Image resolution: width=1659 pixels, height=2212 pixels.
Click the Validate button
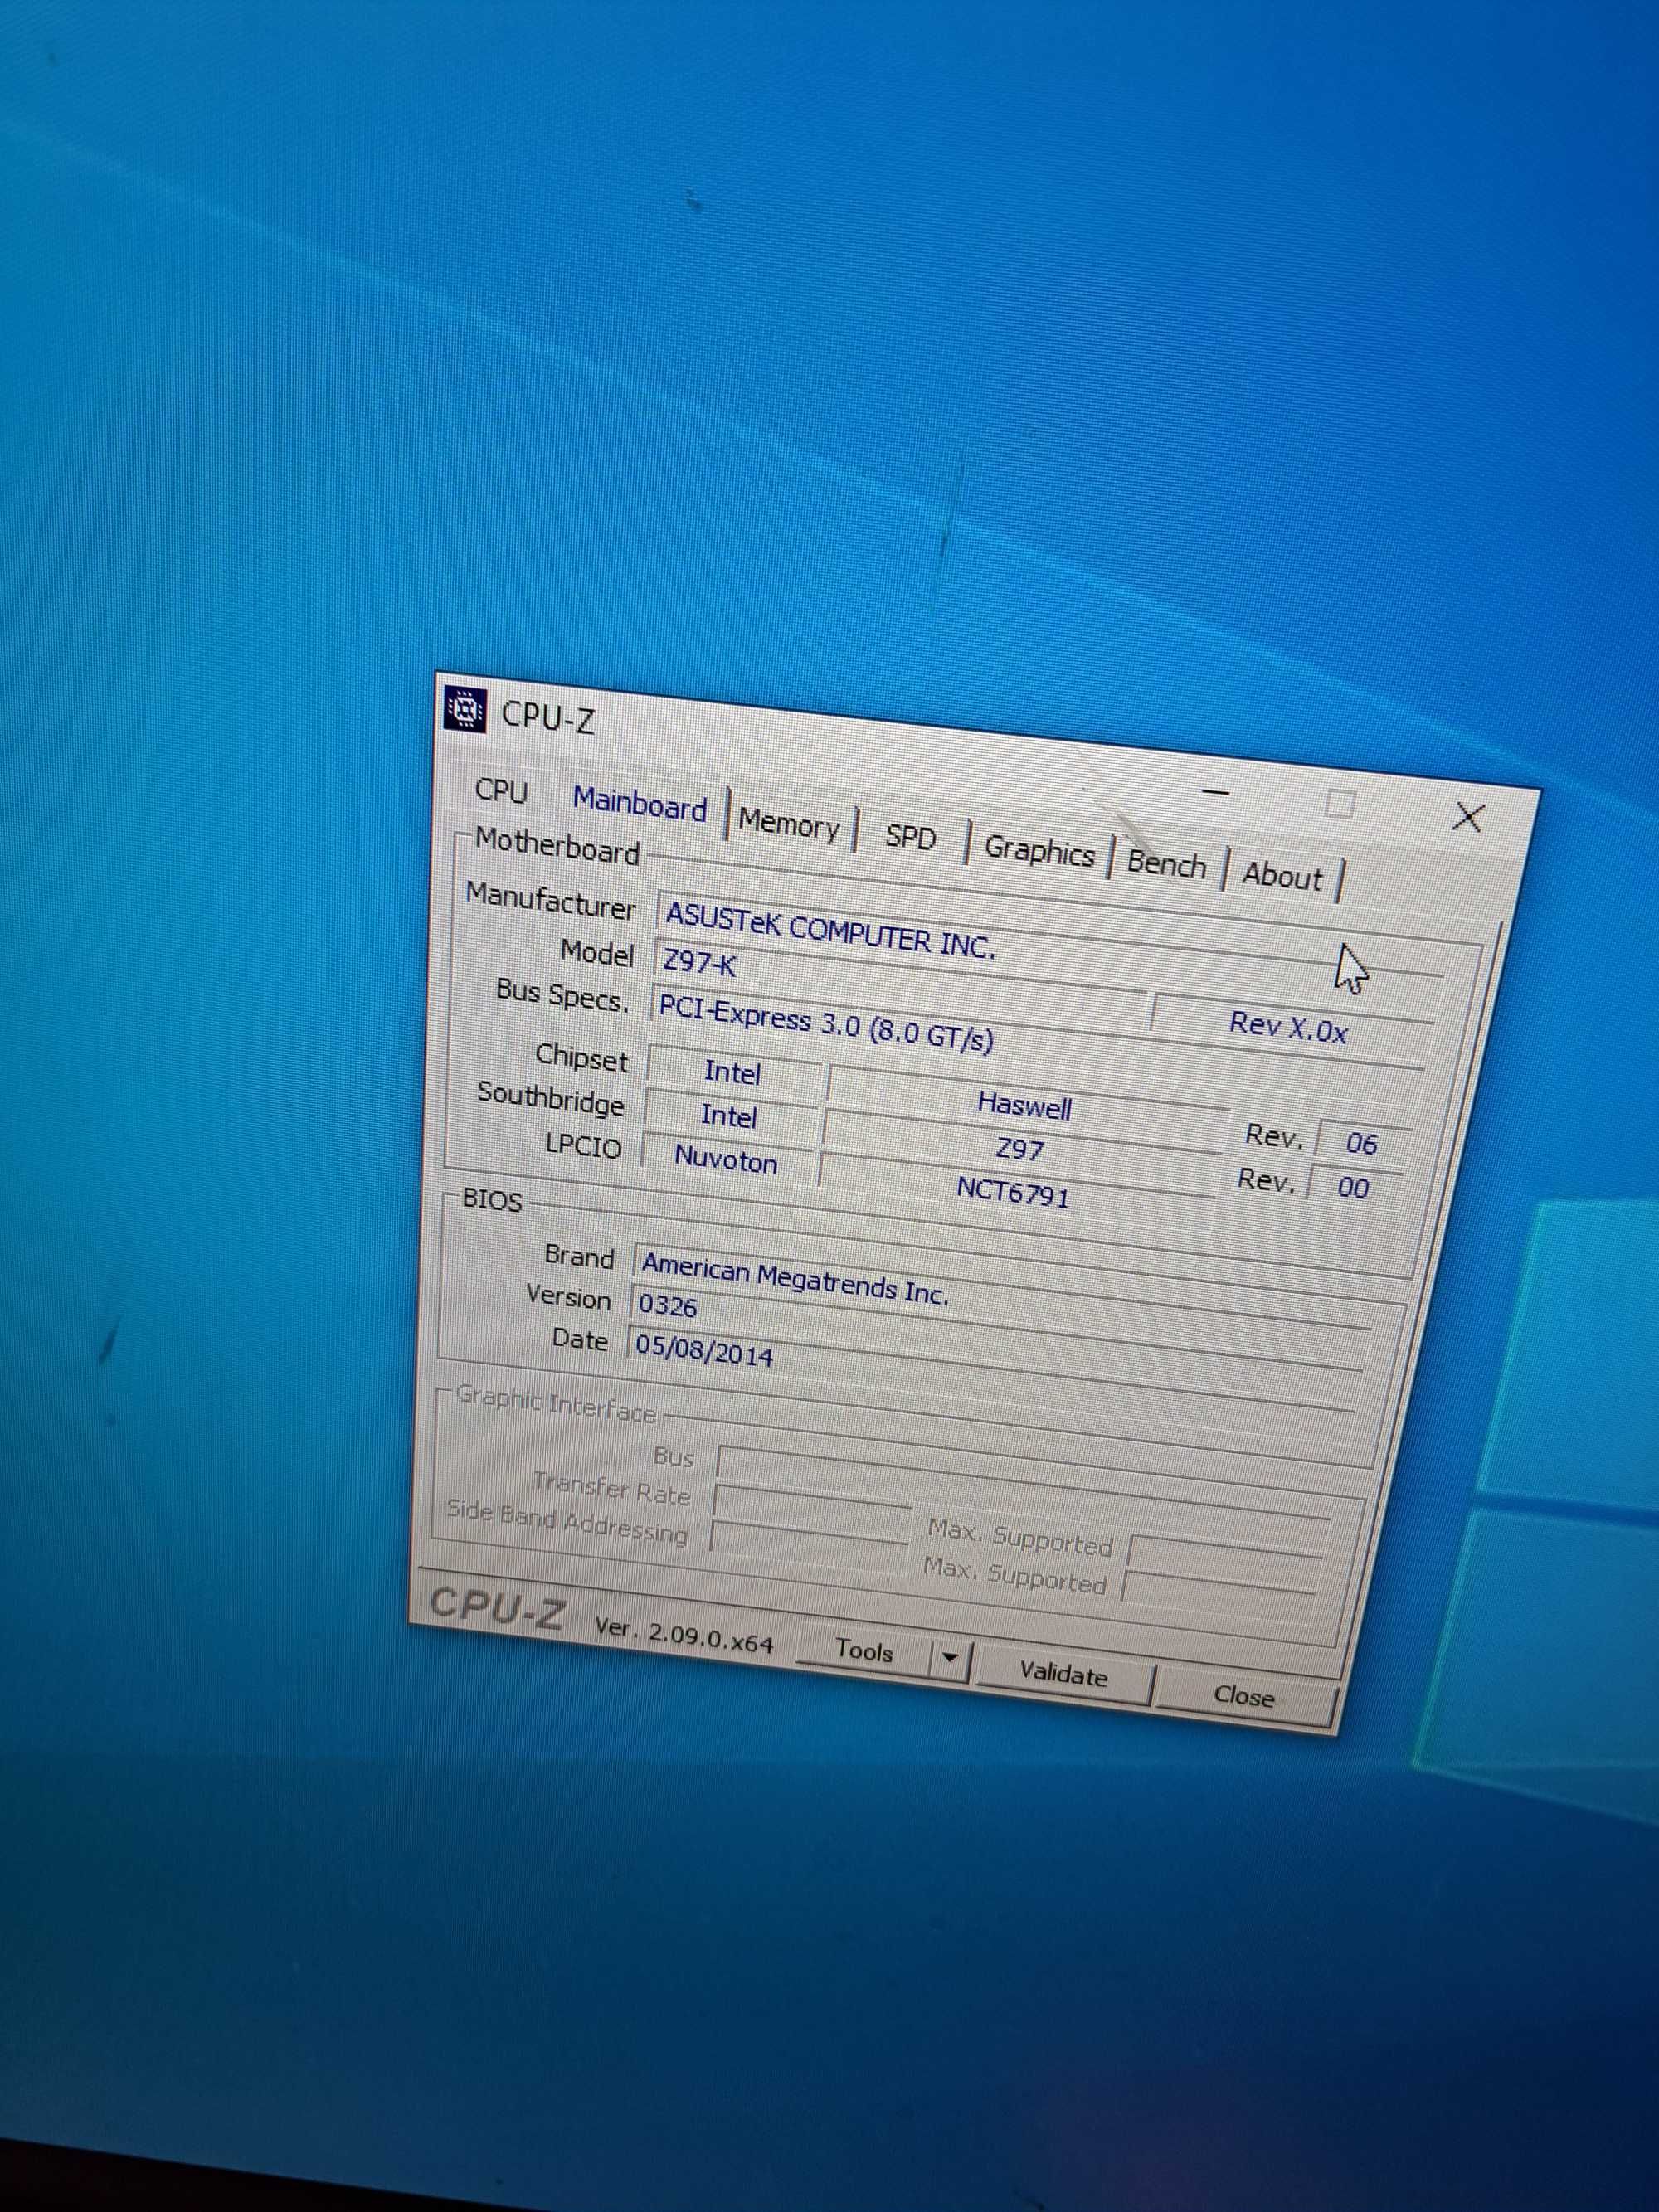[x=1063, y=1675]
